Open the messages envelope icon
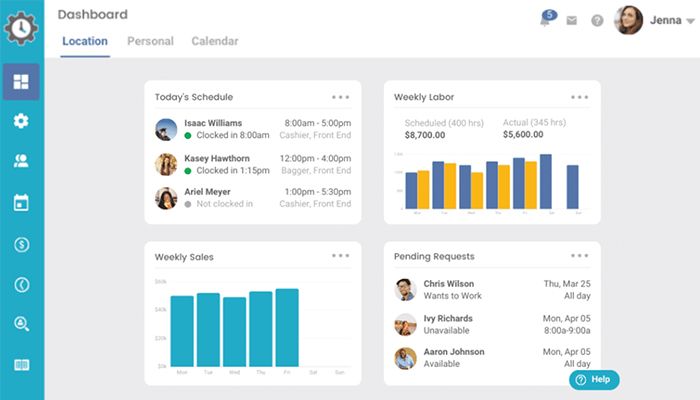This screenshot has height=400, width=700. click(571, 21)
